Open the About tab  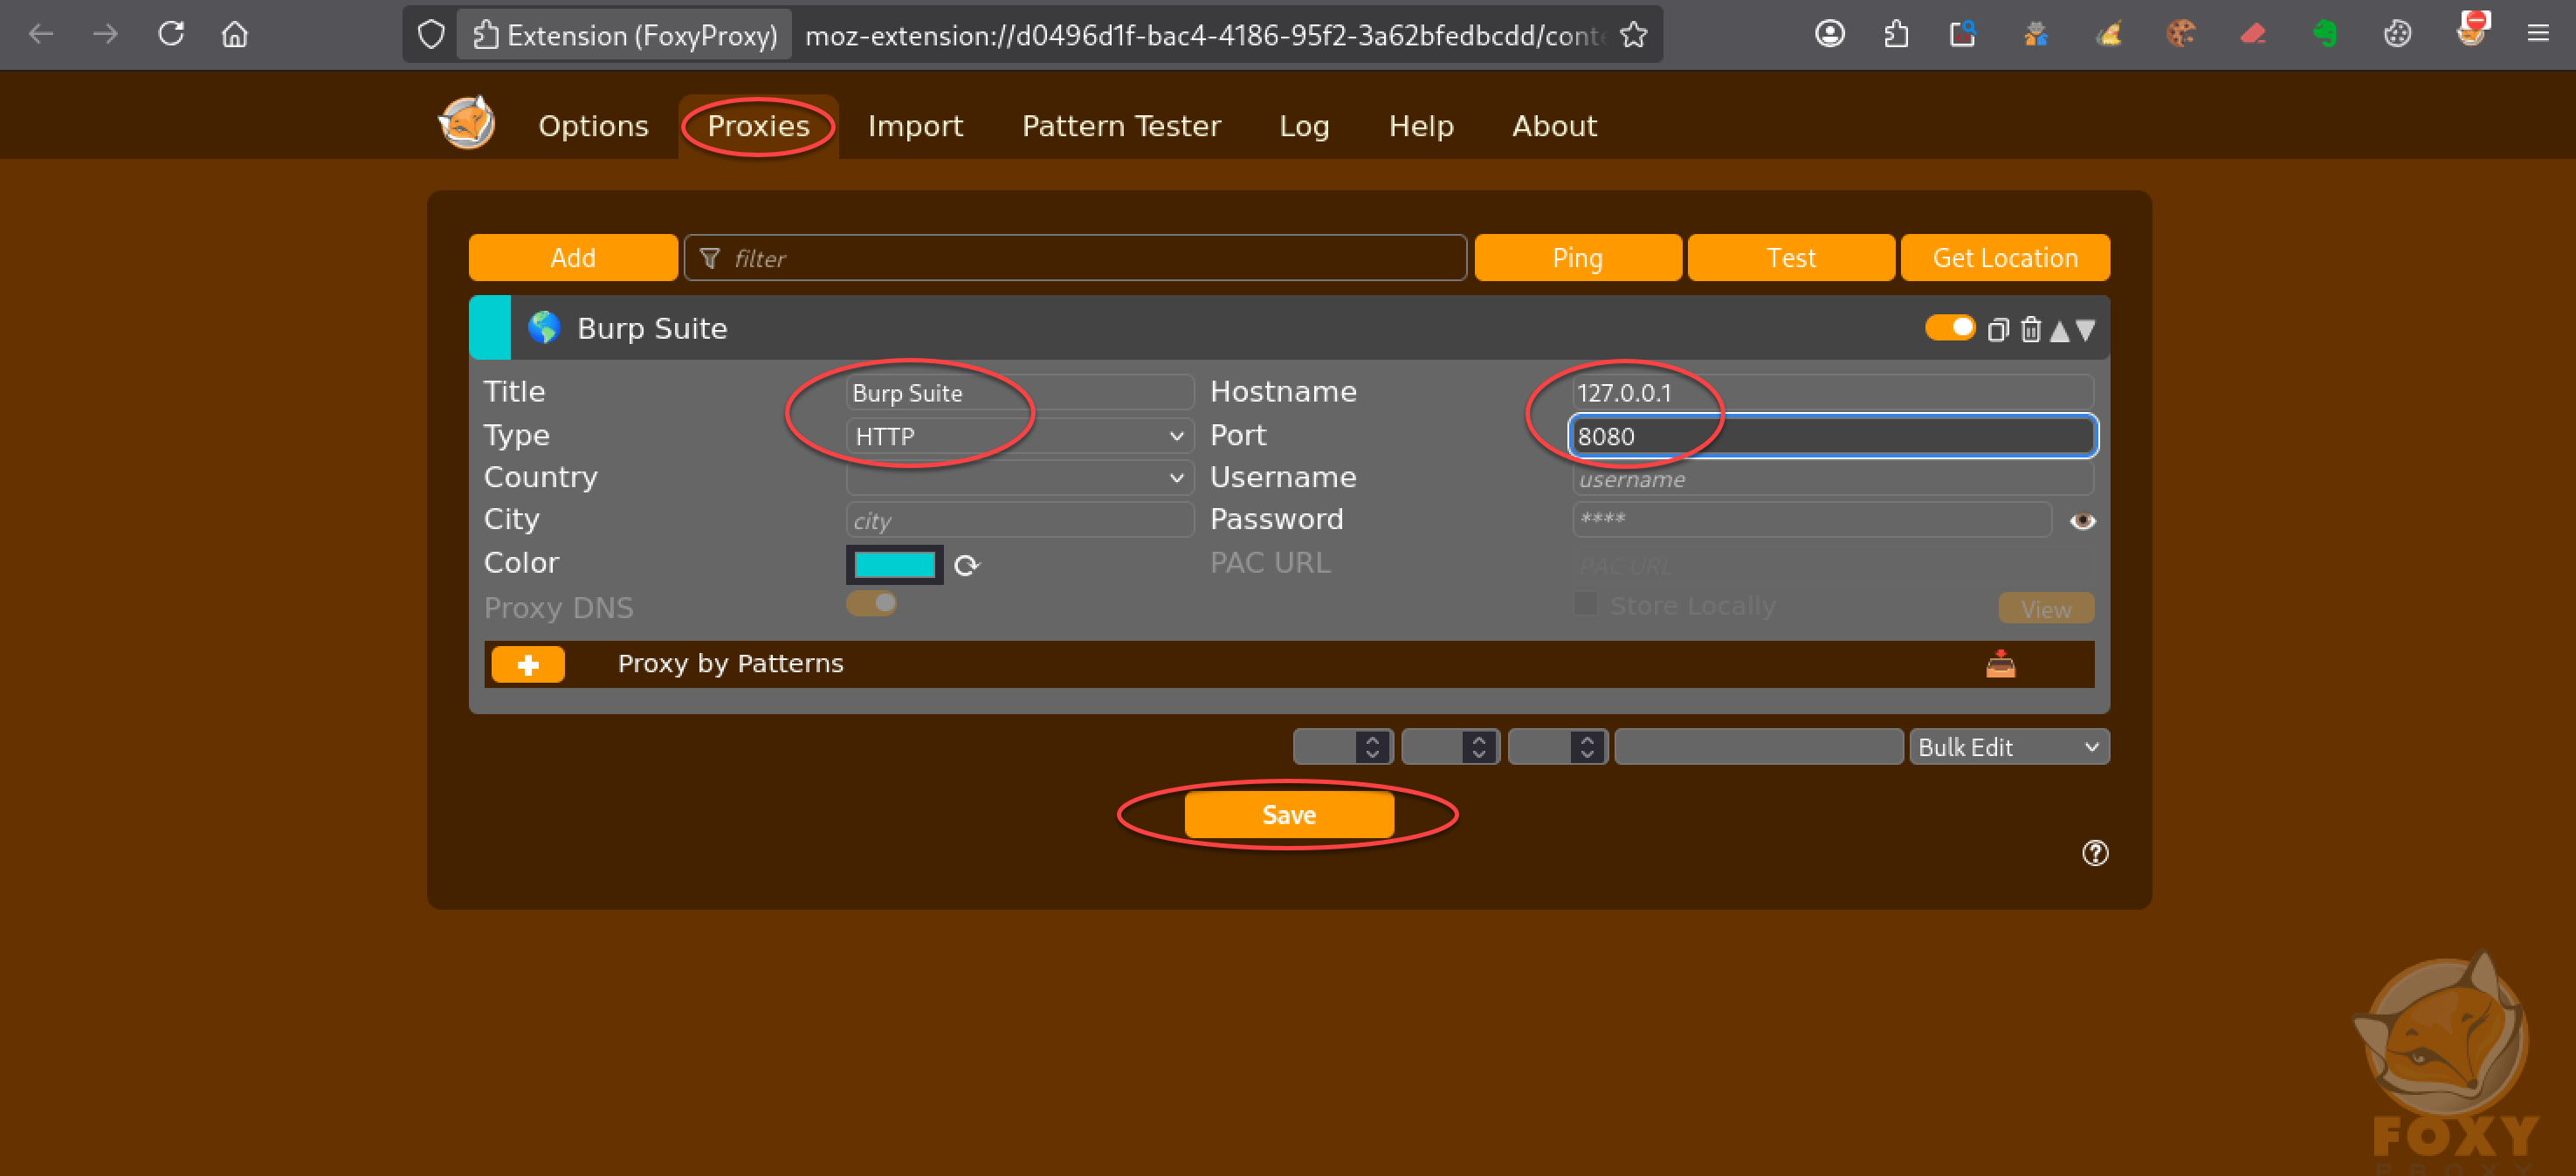(1554, 126)
